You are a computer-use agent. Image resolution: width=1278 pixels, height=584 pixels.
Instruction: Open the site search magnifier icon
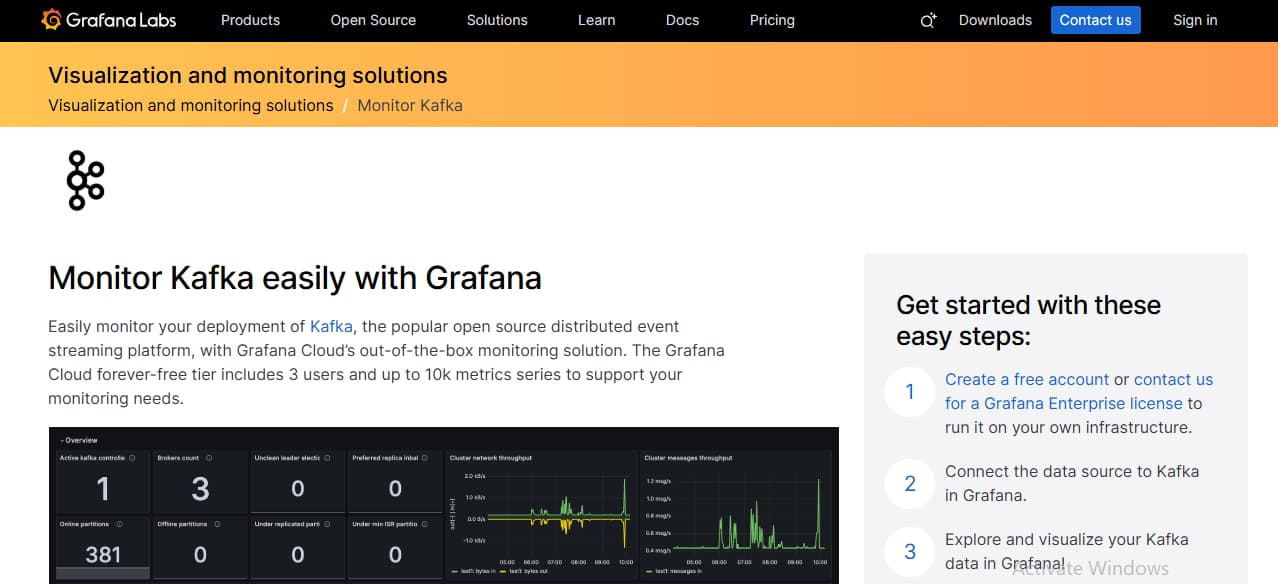(x=928, y=20)
